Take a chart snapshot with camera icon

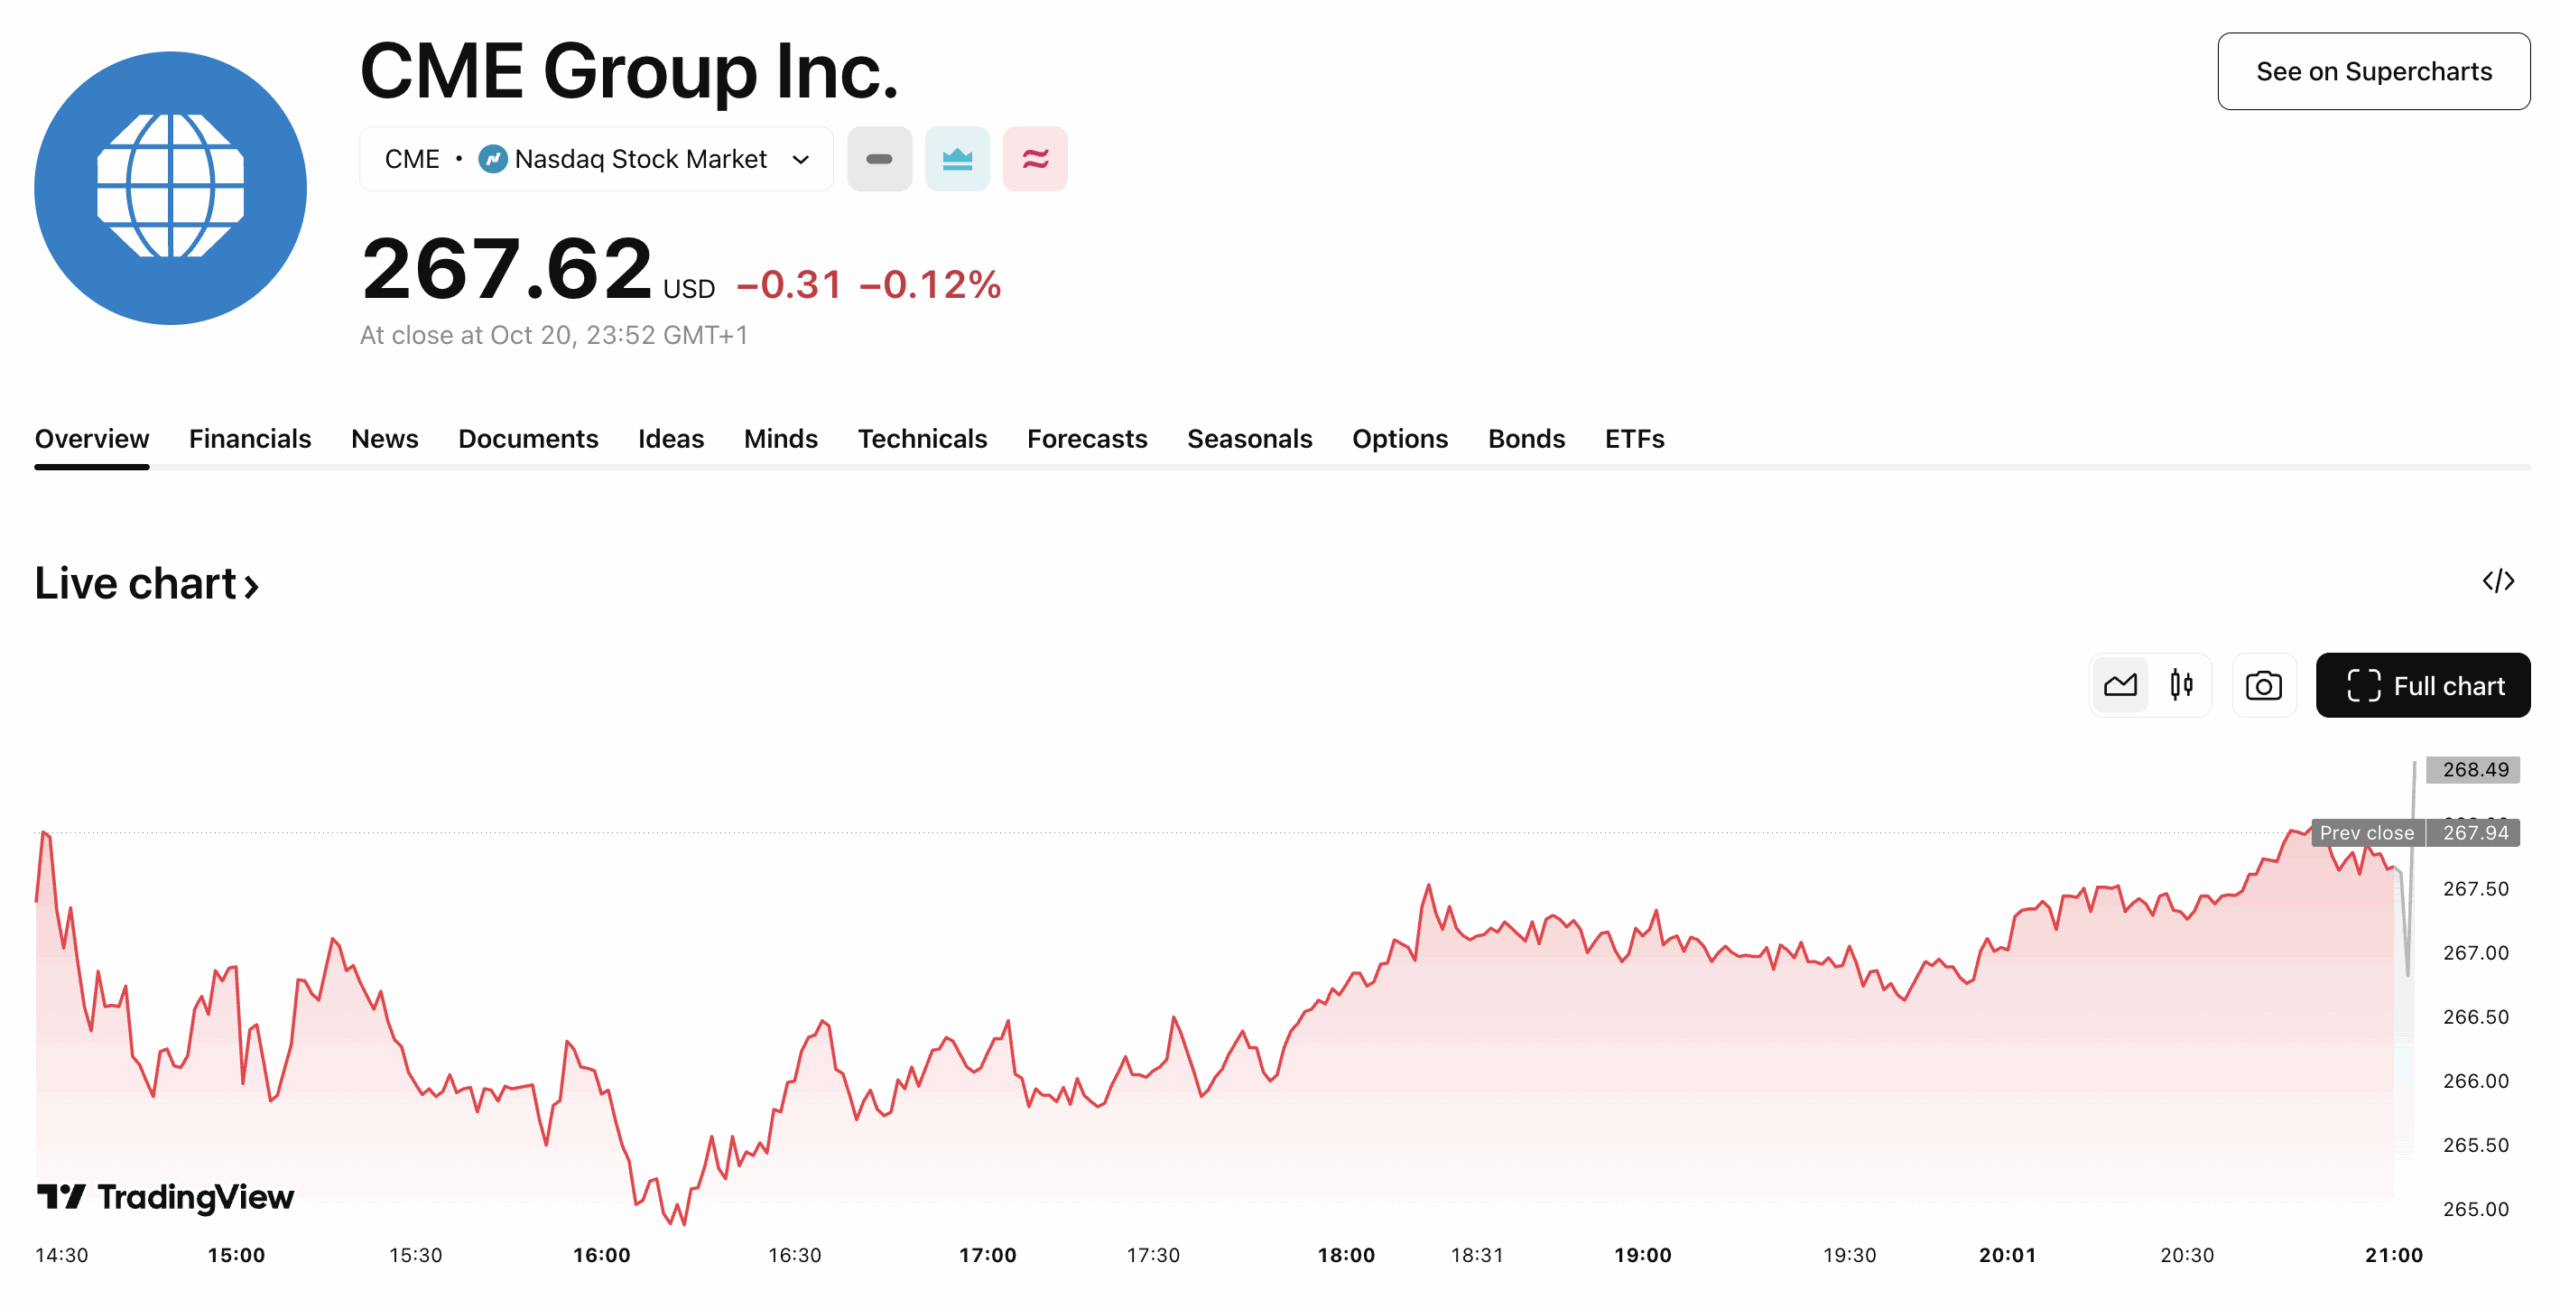(2262, 686)
